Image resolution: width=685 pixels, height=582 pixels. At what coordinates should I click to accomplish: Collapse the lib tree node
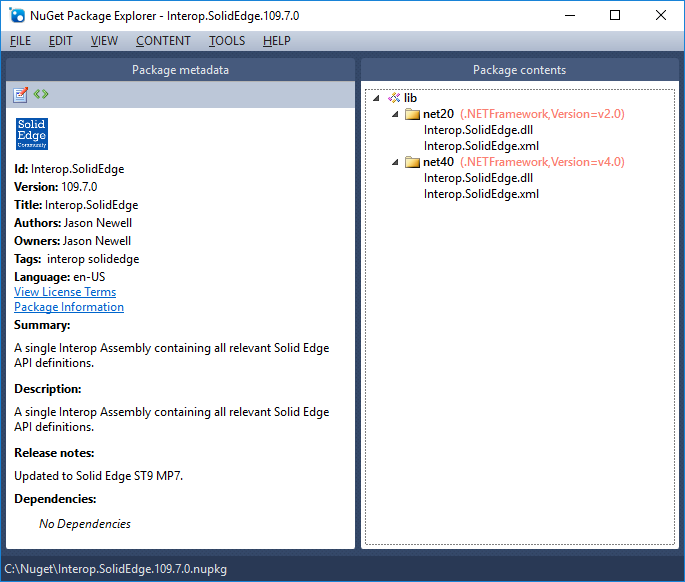(x=376, y=98)
